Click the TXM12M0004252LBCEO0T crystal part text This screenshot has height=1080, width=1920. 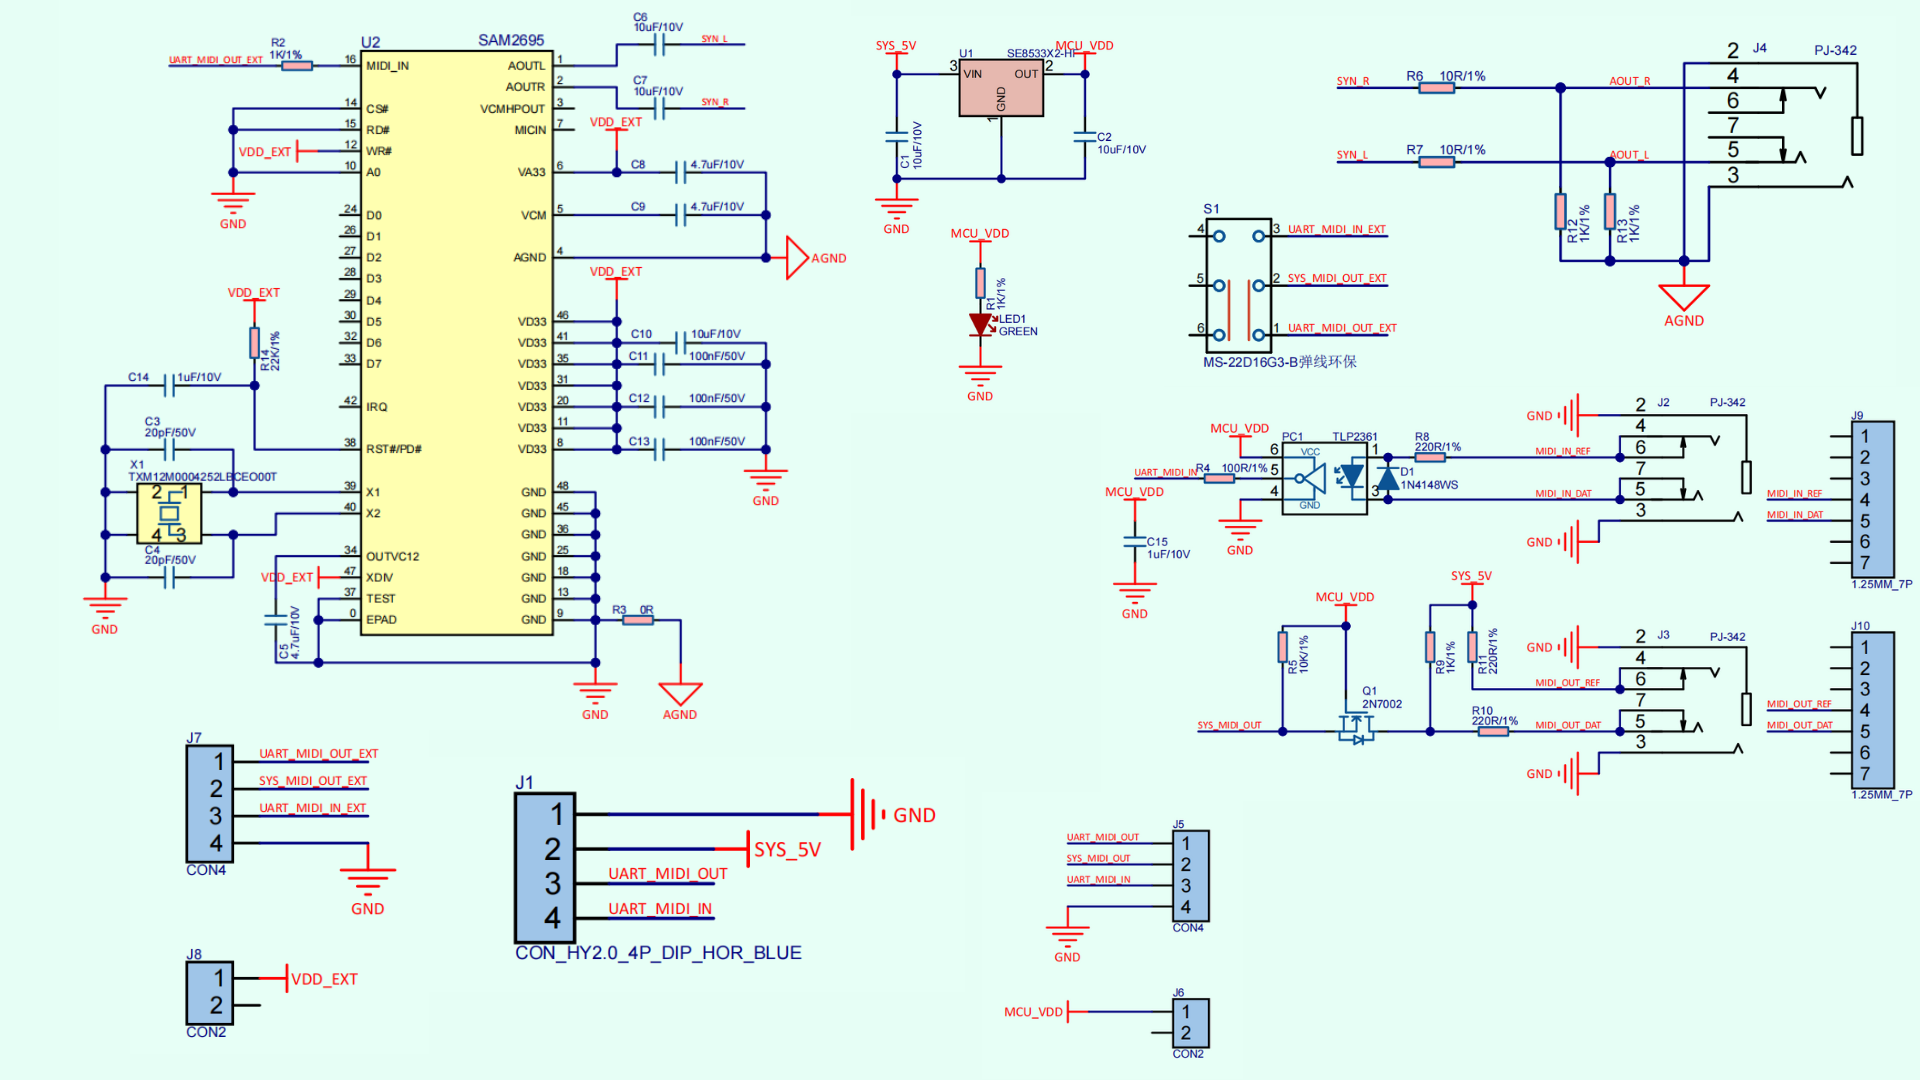point(202,477)
